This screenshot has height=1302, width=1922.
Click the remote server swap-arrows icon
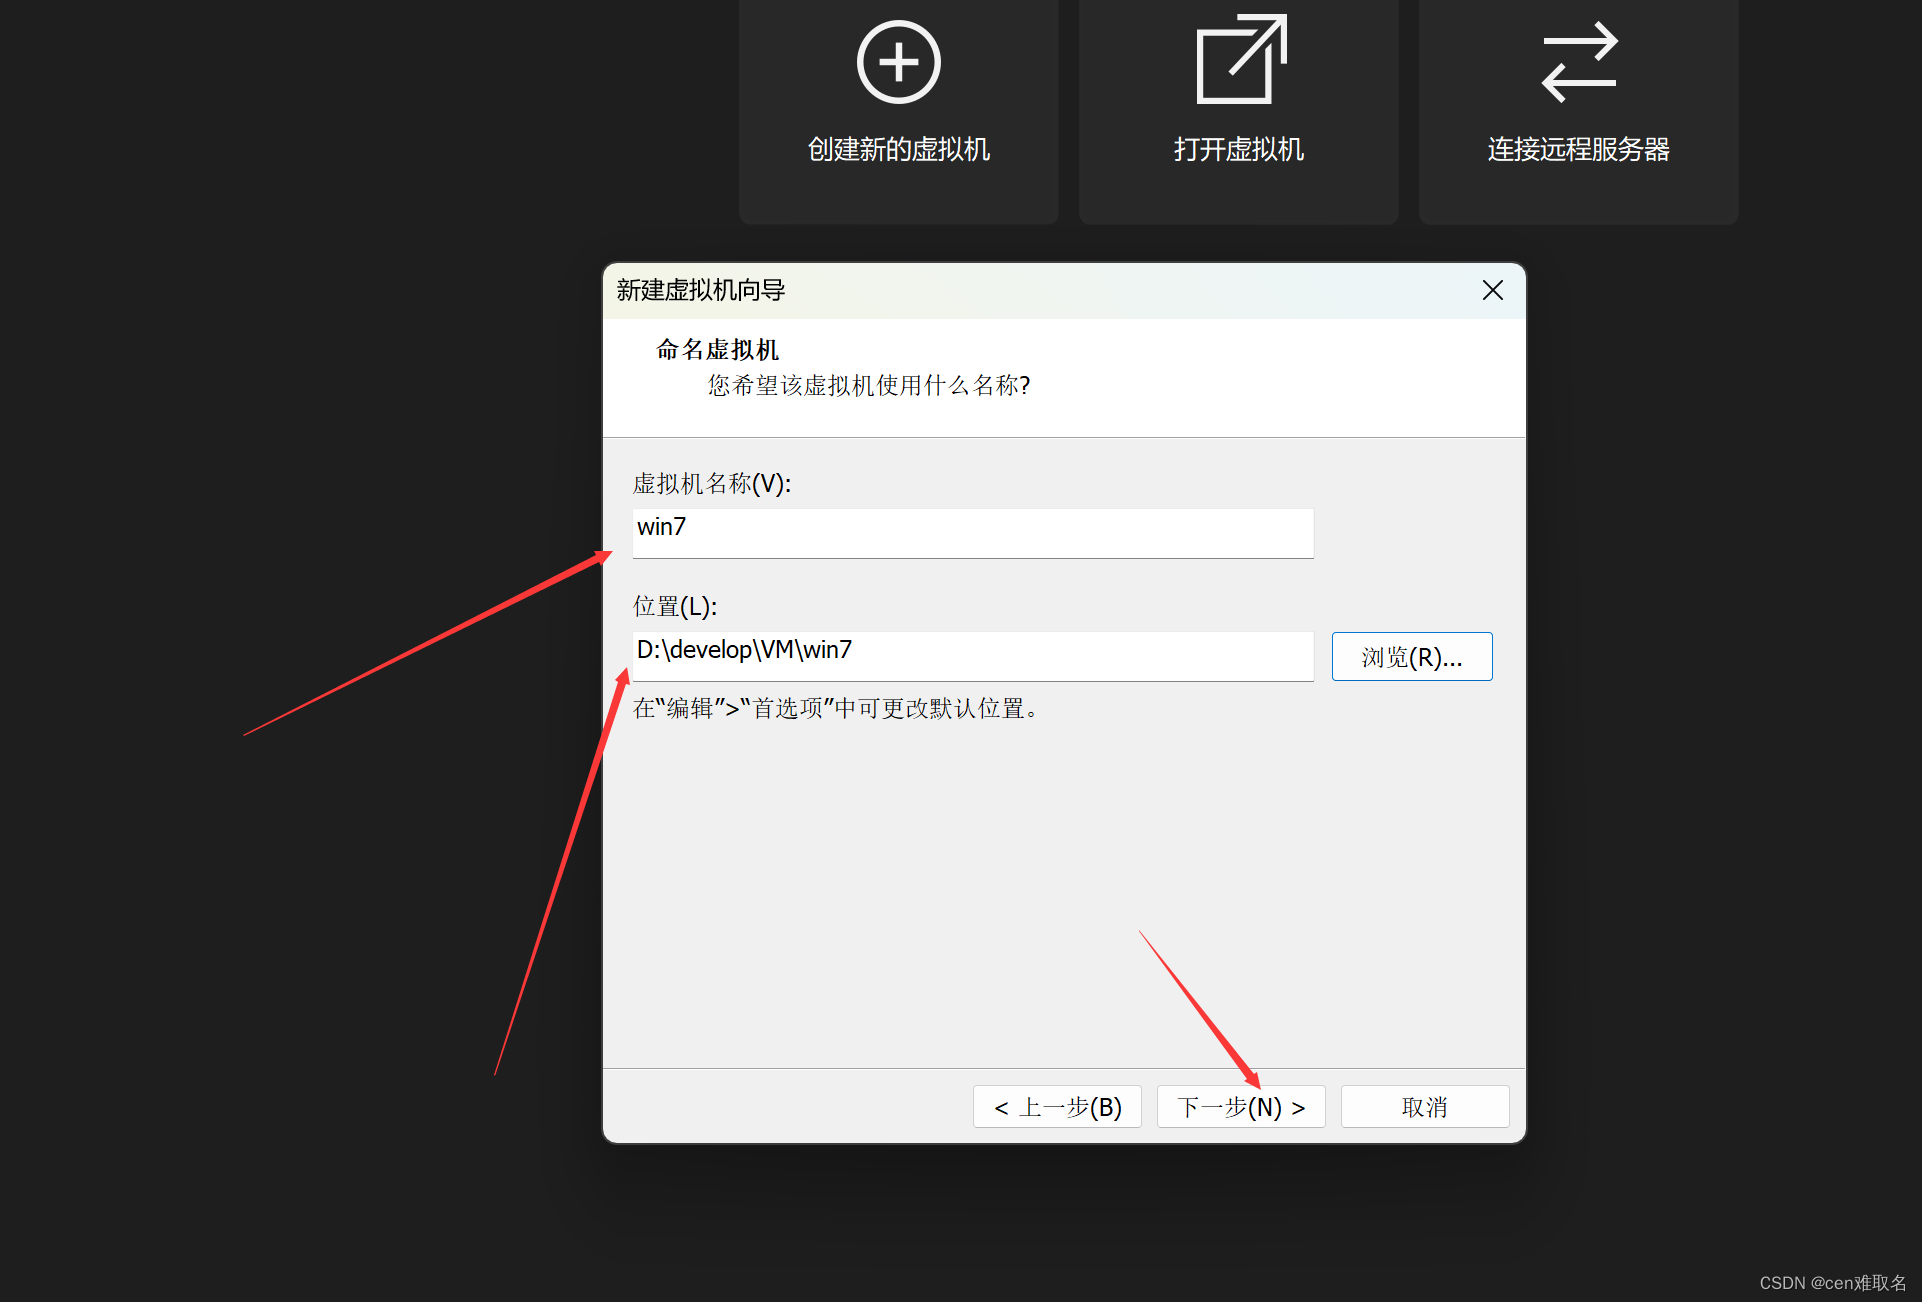pos(1578,62)
